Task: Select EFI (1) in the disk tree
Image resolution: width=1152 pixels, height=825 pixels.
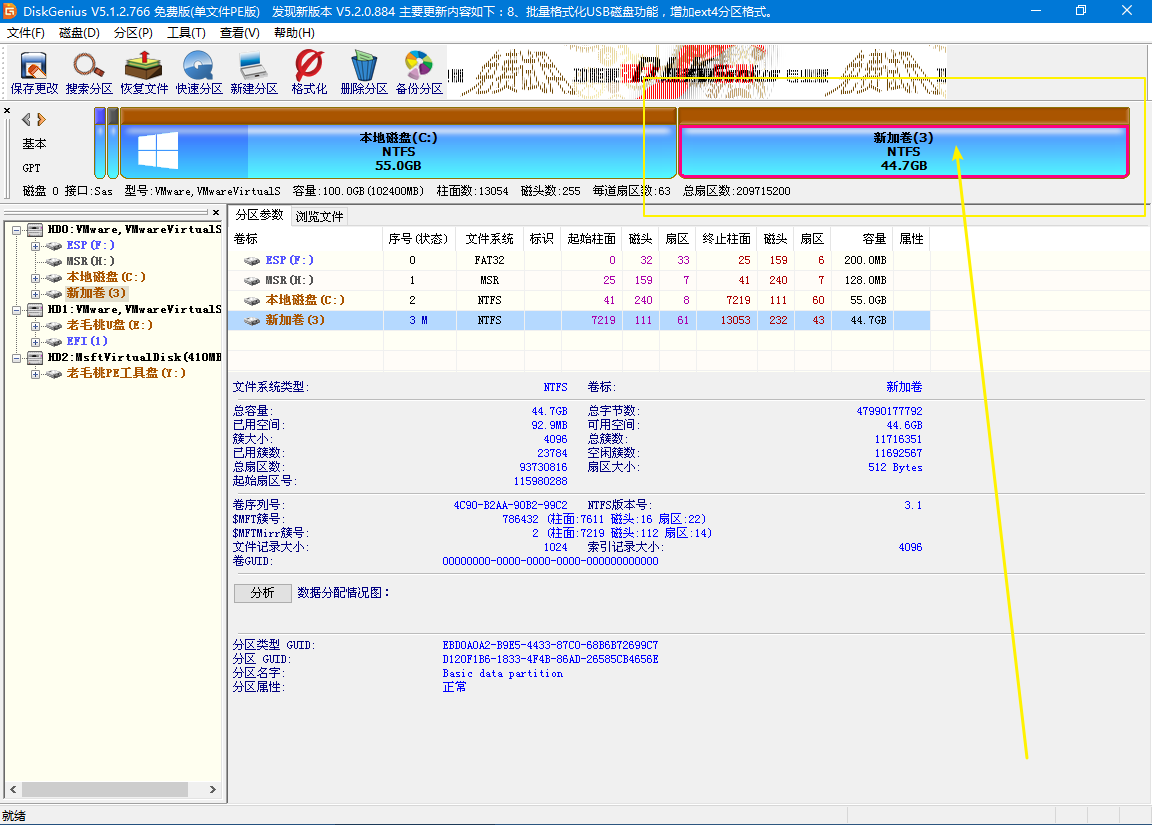Action: point(87,341)
